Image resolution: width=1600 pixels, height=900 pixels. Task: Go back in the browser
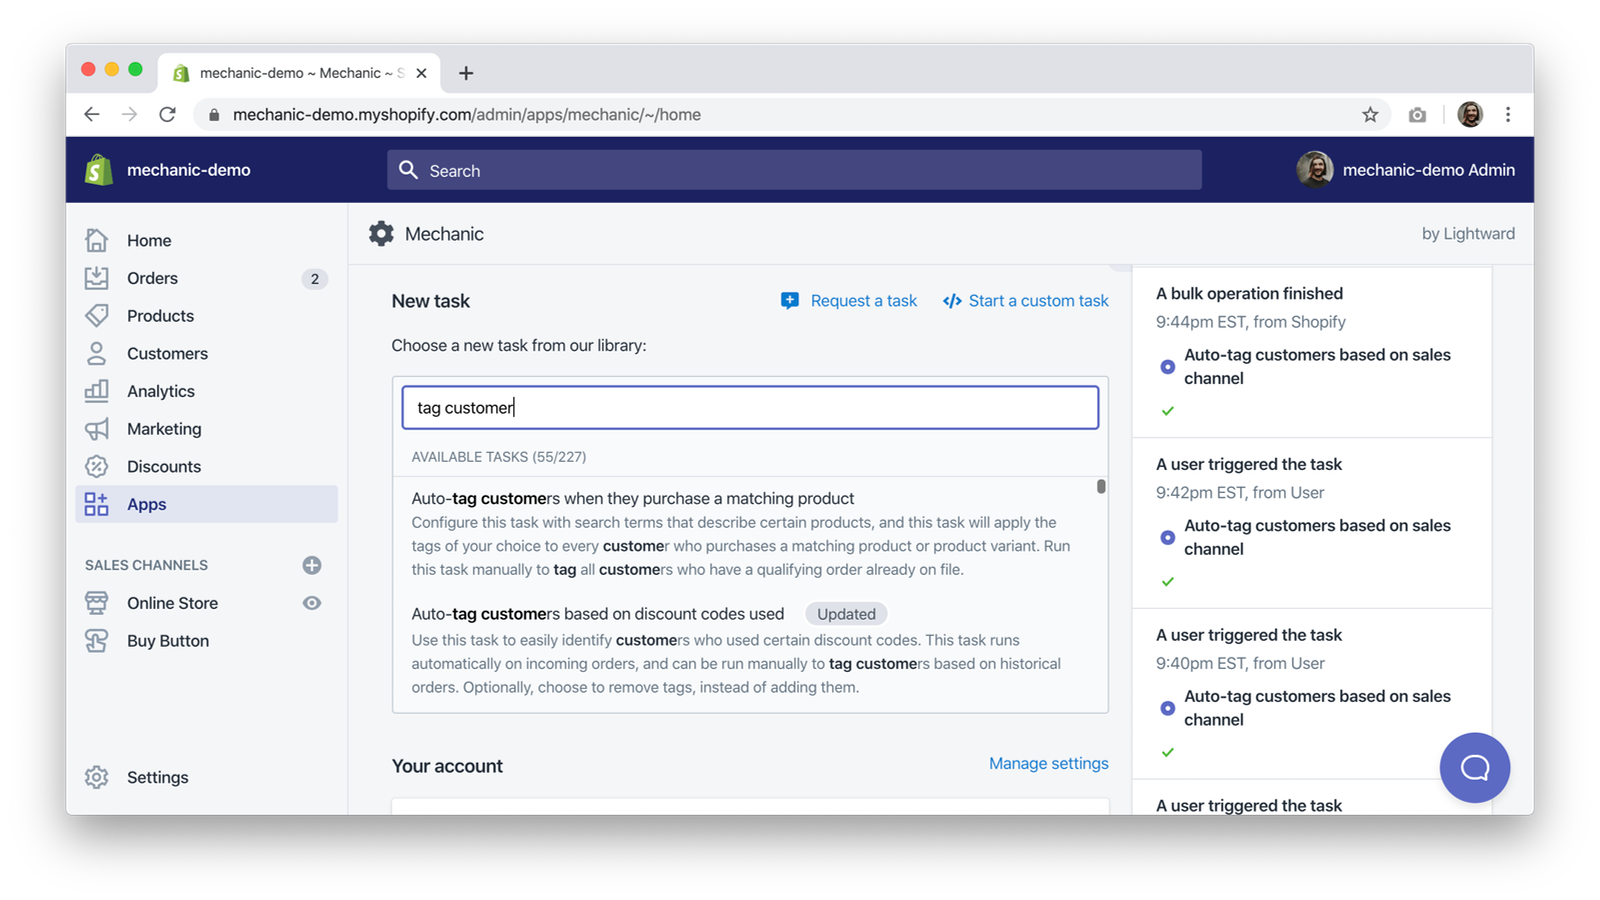coord(92,115)
